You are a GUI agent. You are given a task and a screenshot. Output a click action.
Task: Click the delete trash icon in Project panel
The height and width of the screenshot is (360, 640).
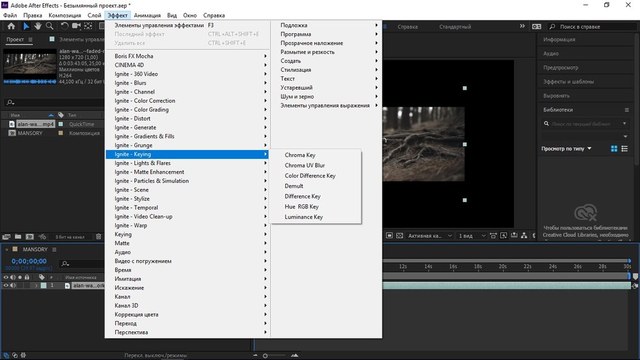click(98, 236)
